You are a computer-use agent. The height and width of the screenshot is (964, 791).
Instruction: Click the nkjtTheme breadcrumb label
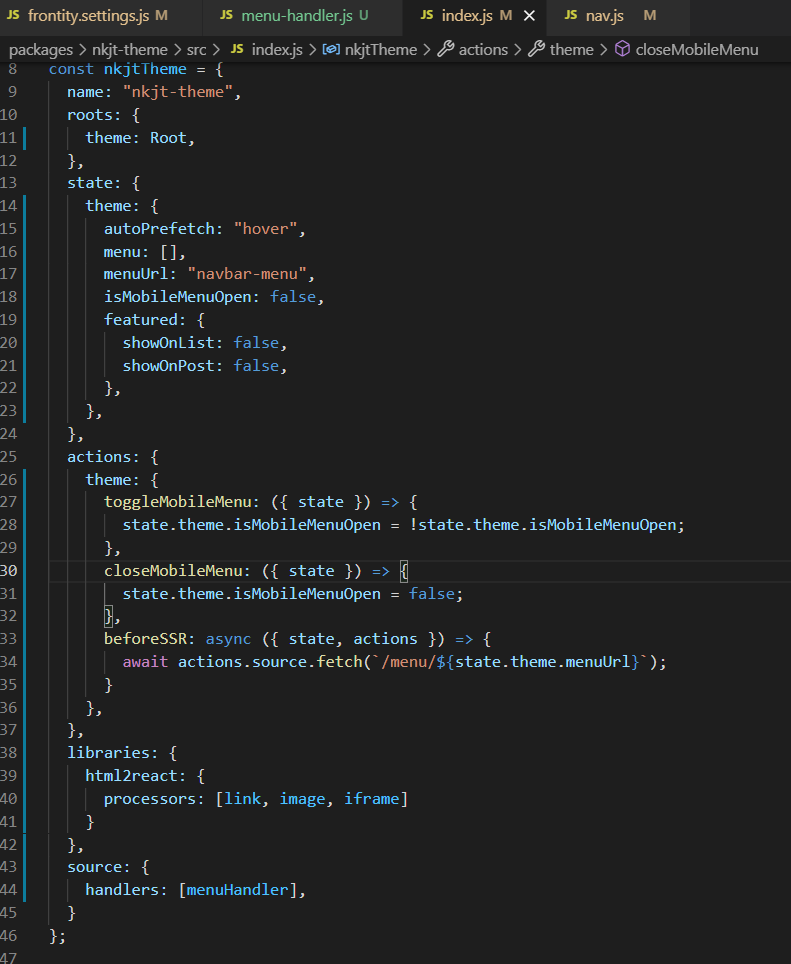click(382, 49)
